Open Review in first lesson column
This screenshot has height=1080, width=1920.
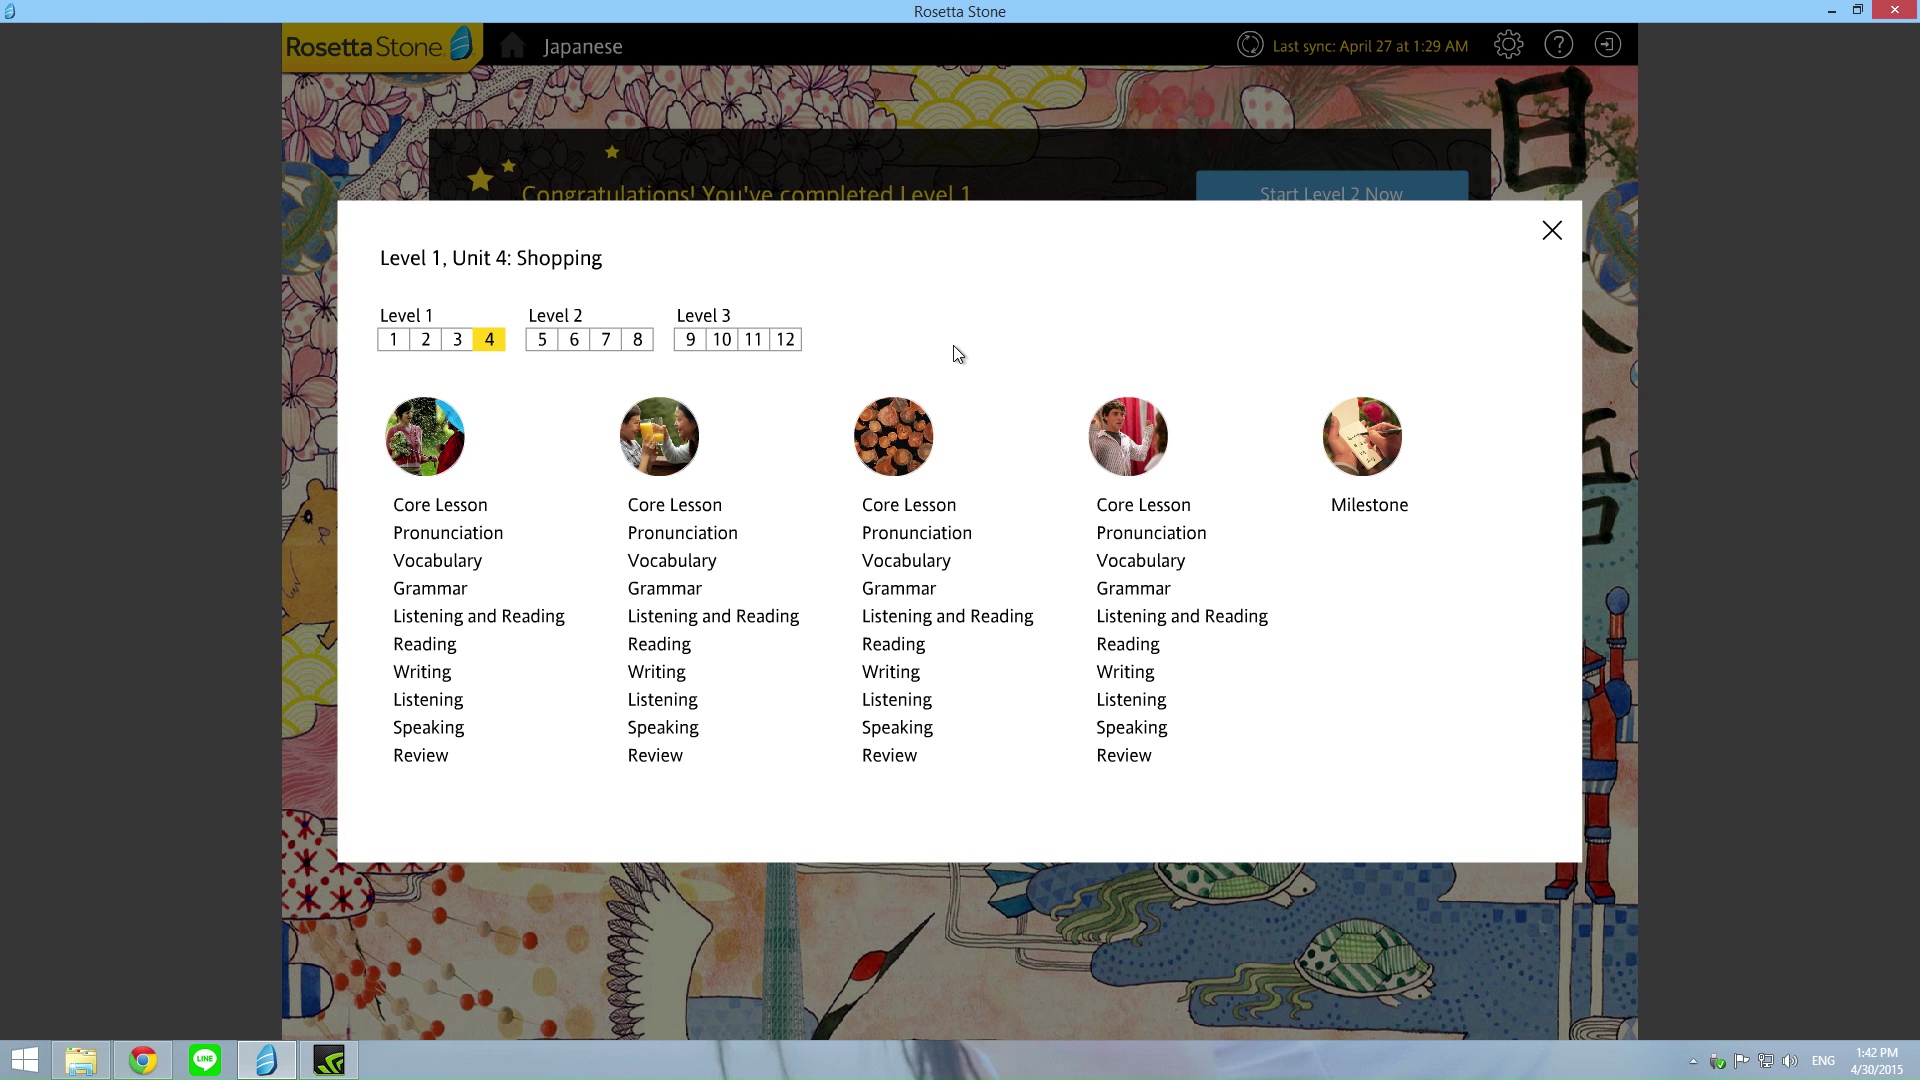(420, 756)
